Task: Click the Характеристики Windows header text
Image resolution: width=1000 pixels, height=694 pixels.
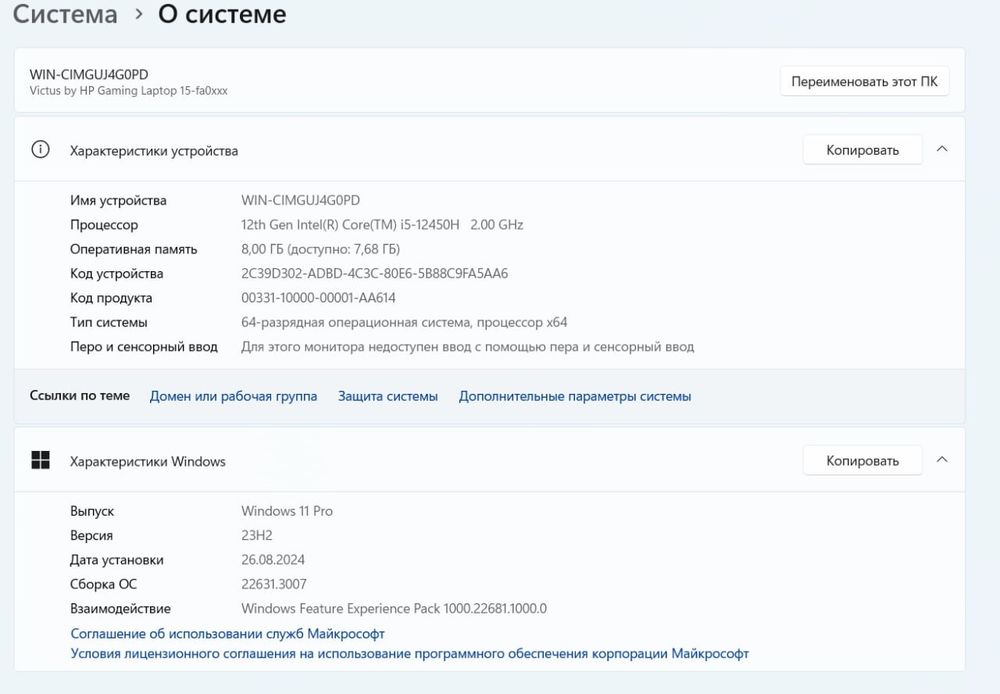Action: (x=147, y=462)
